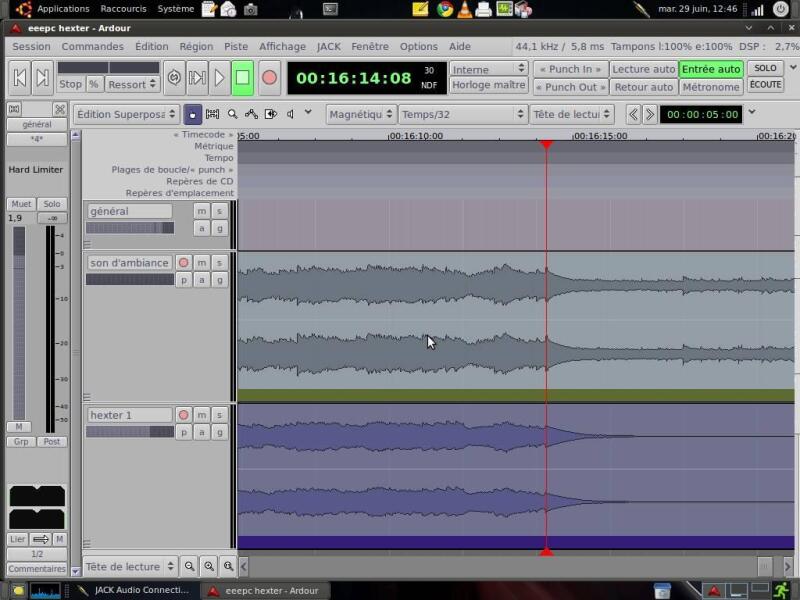Viewport: 800px width, 600px height.
Task: Open the Fenêtre menu
Action: (370, 46)
